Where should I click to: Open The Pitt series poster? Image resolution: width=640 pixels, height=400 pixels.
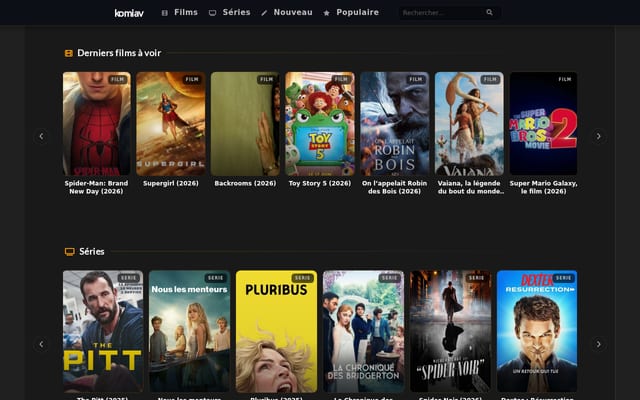coord(103,331)
